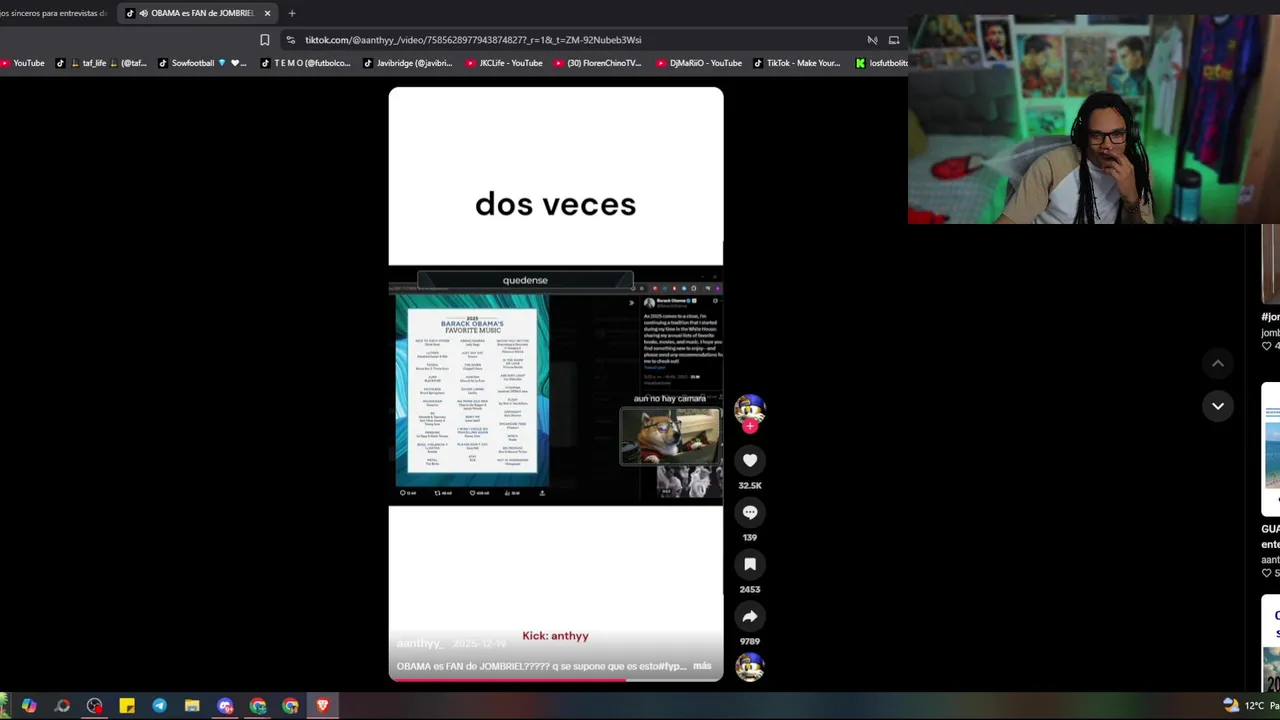
Task: Open weather widget showing 12°C
Action: pyautogui.click(x=1251, y=706)
